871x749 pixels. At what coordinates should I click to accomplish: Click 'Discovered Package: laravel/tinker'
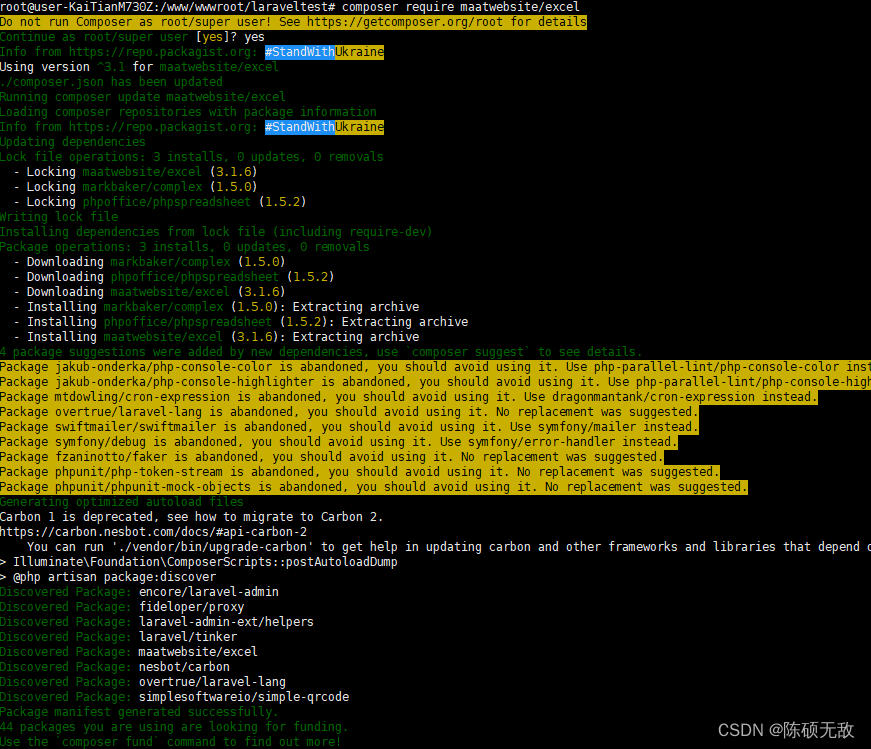click(x=118, y=637)
